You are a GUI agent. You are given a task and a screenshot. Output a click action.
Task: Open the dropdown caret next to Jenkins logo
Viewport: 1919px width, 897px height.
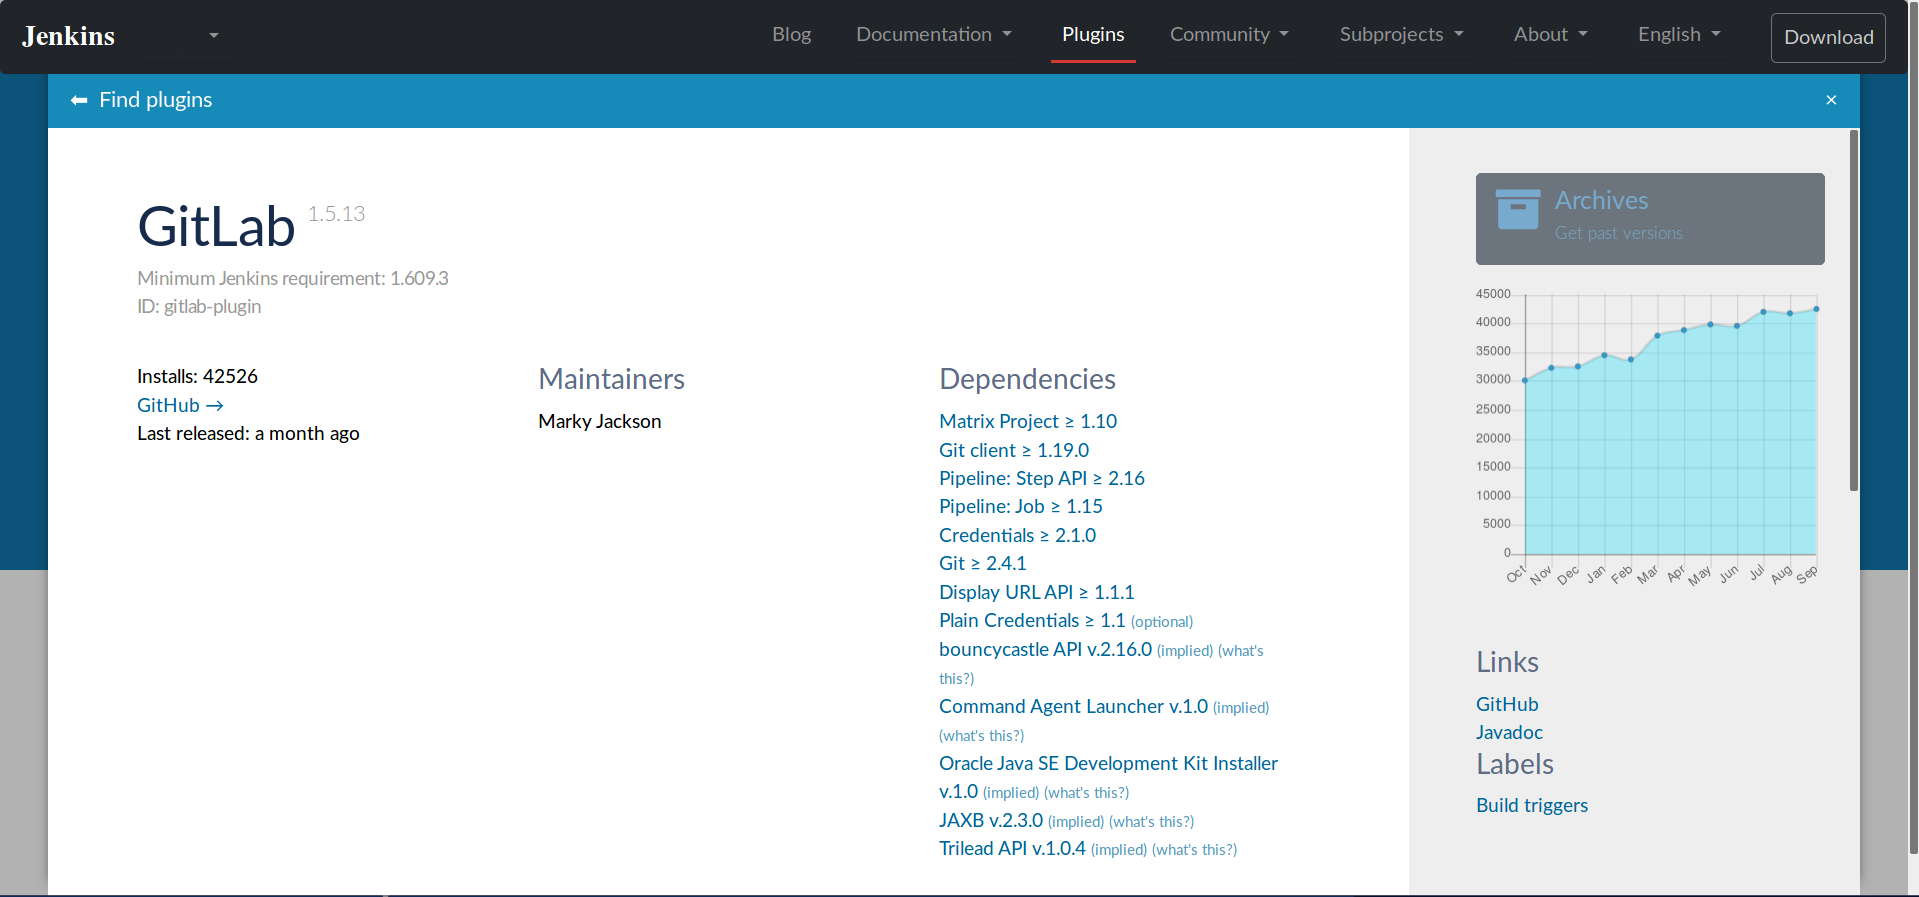[213, 36]
